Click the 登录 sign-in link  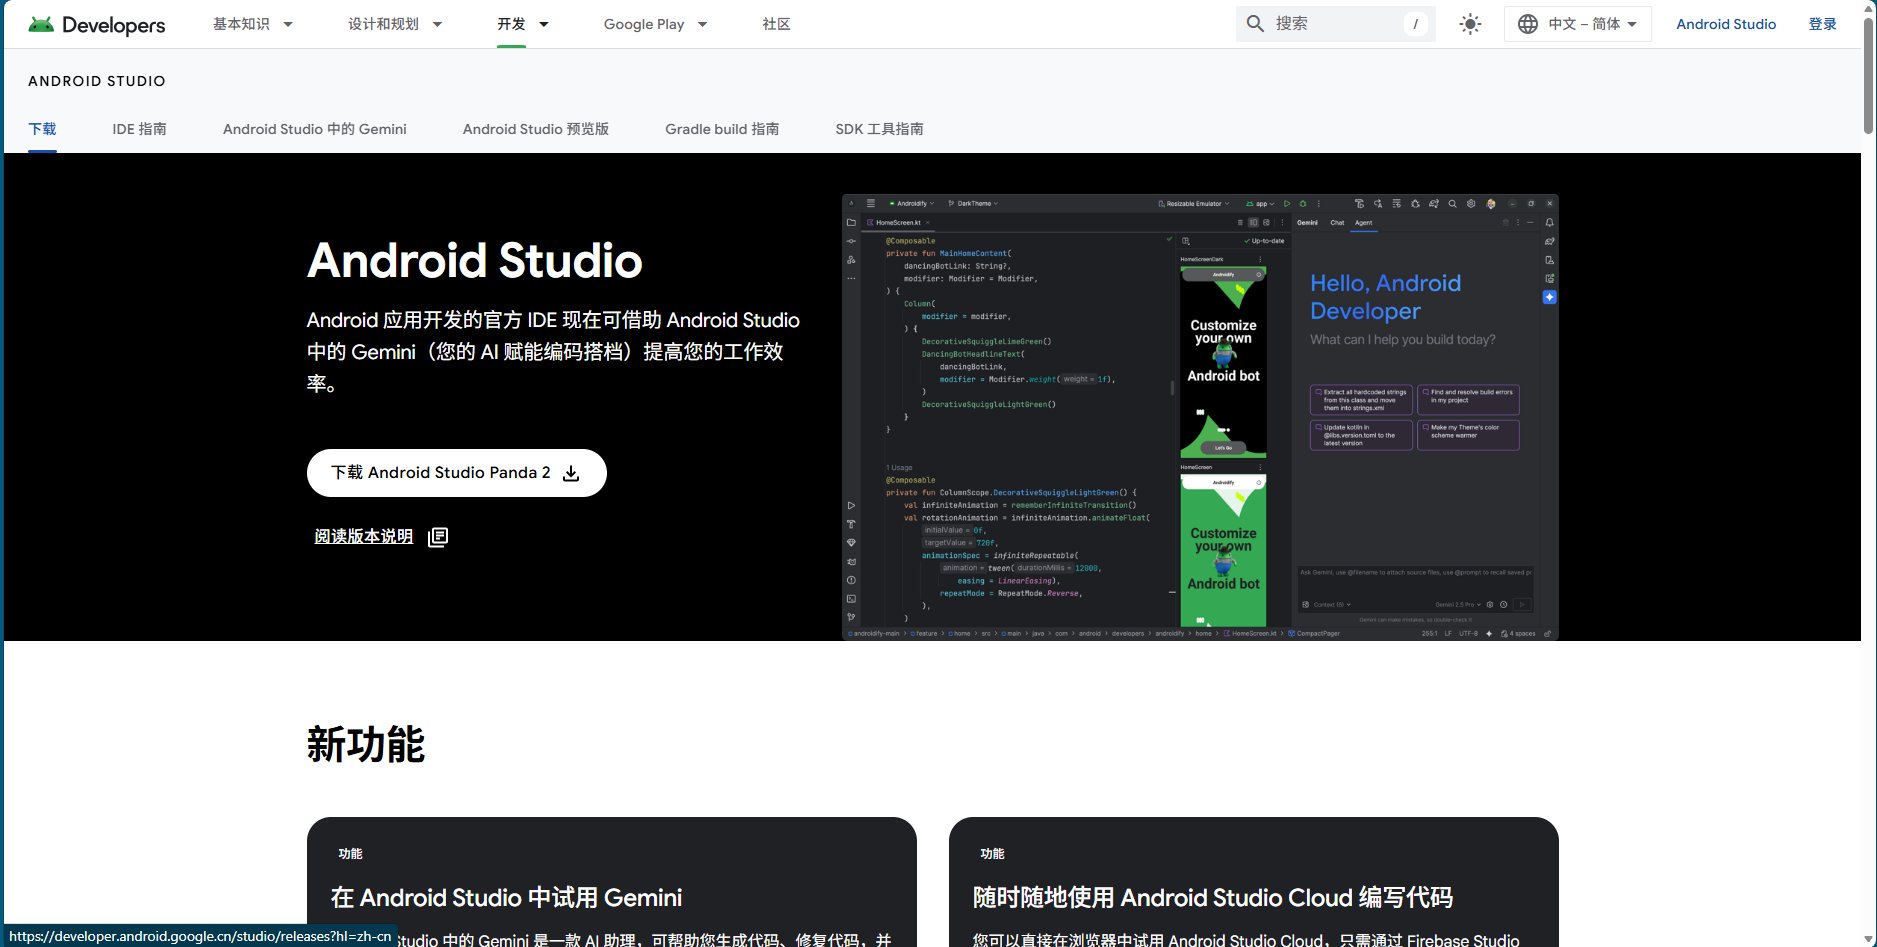click(1822, 24)
